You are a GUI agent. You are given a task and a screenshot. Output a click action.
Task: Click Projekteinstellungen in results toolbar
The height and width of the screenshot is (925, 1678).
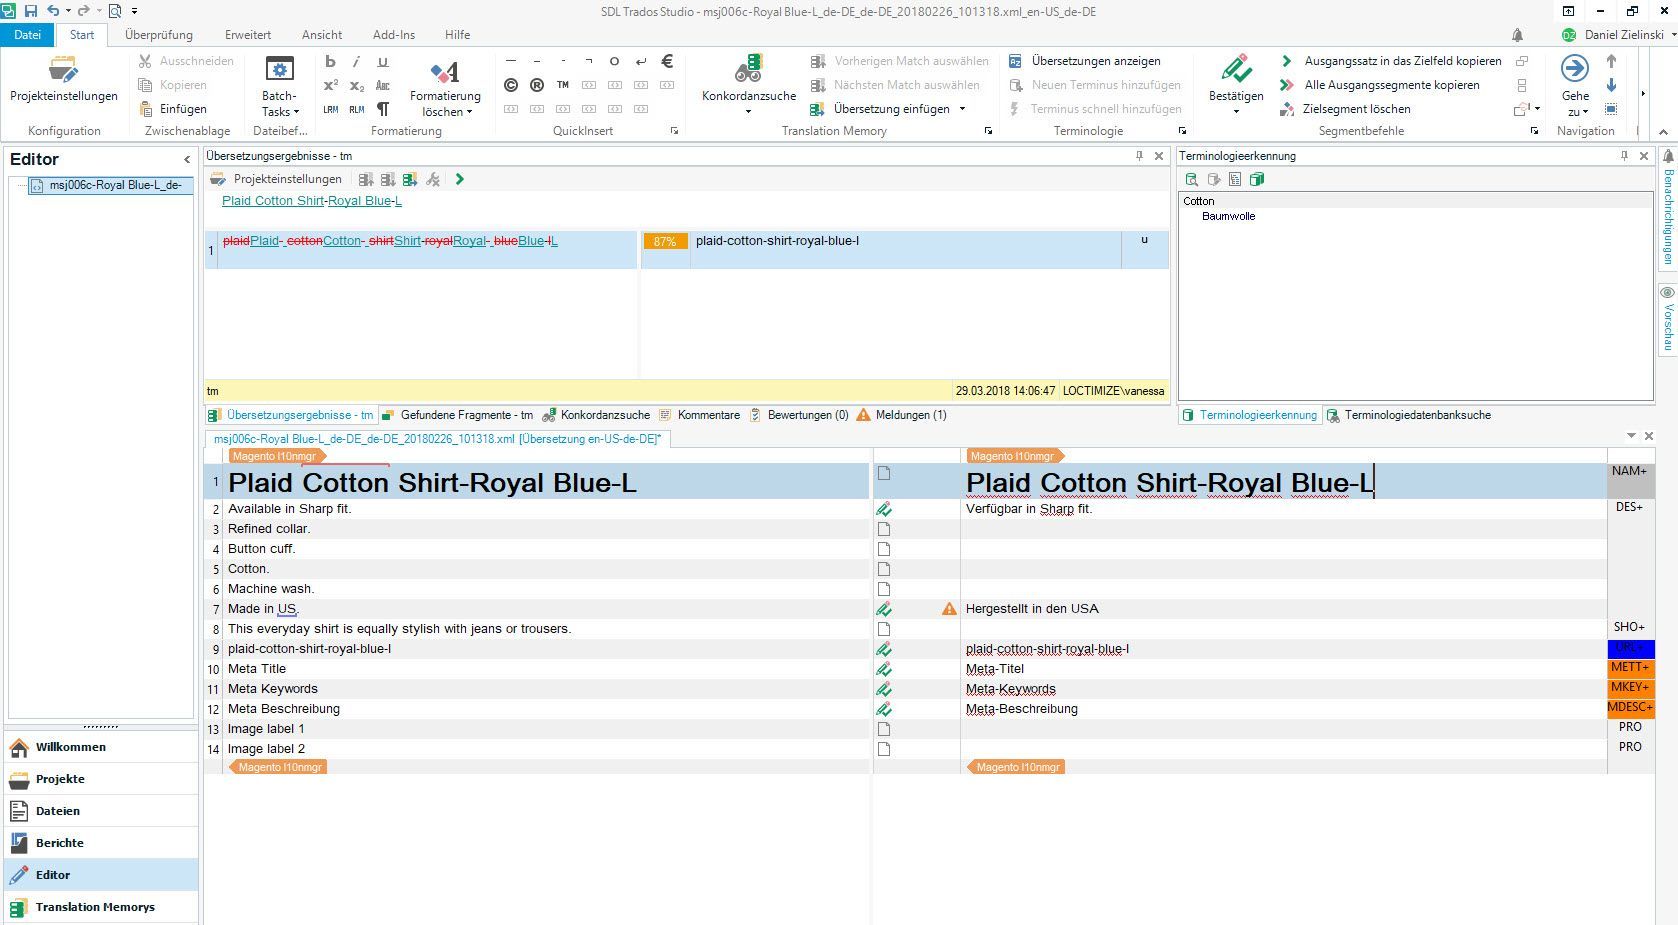(x=276, y=179)
